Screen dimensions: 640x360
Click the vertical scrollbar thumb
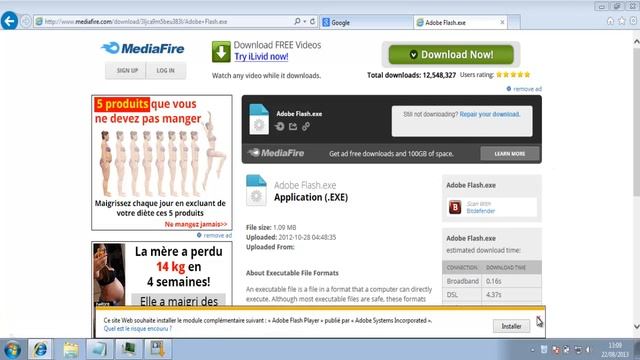636,122
